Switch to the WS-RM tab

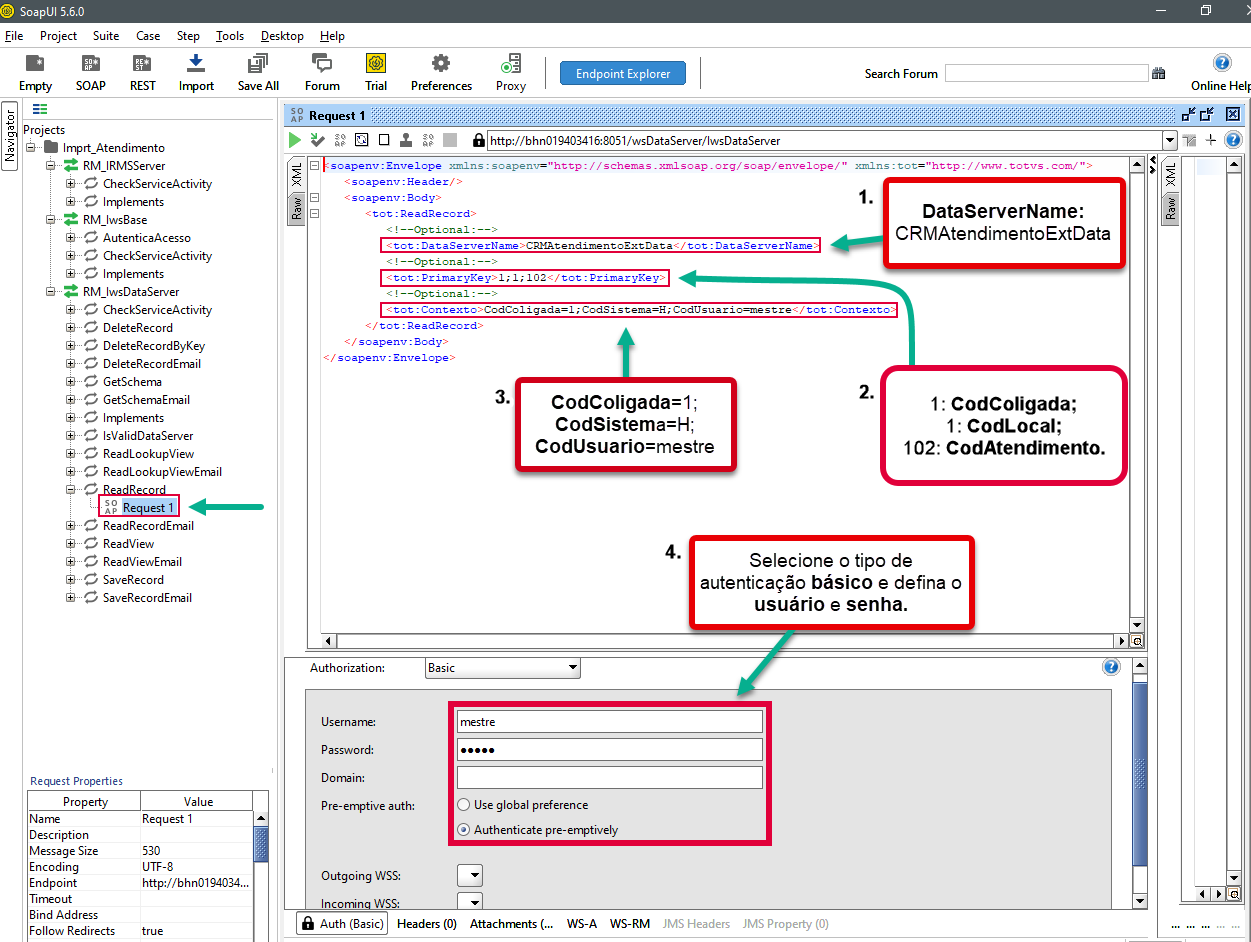pos(630,924)
